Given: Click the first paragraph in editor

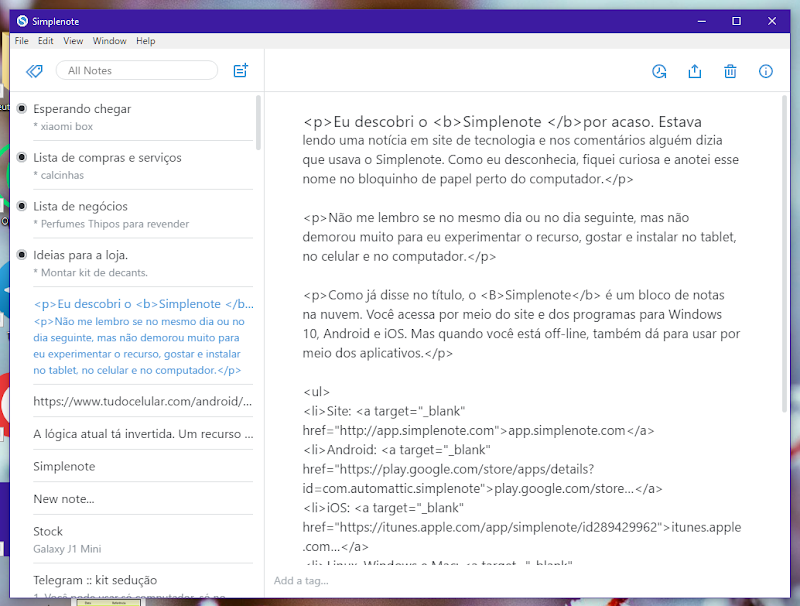Looking at the screenshot, I should [x=520, y=150].
